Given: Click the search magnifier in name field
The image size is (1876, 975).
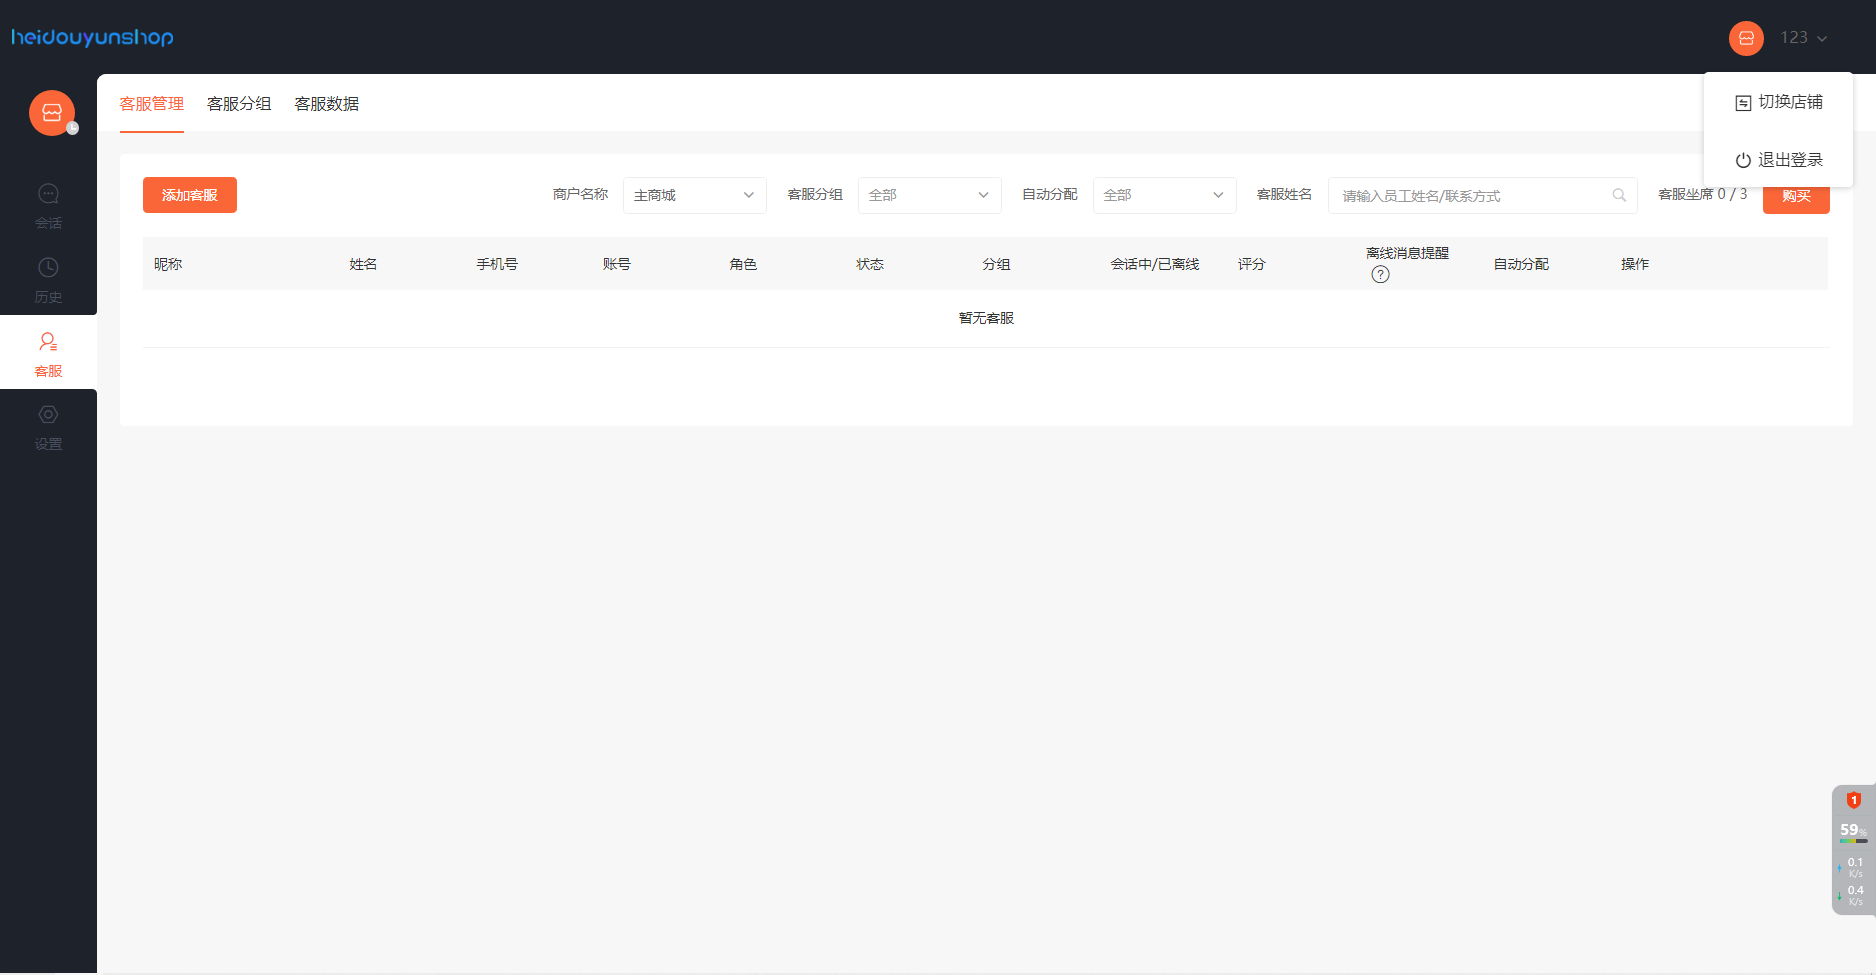Looking at the screenshot, I should (x=1619, y=196).
